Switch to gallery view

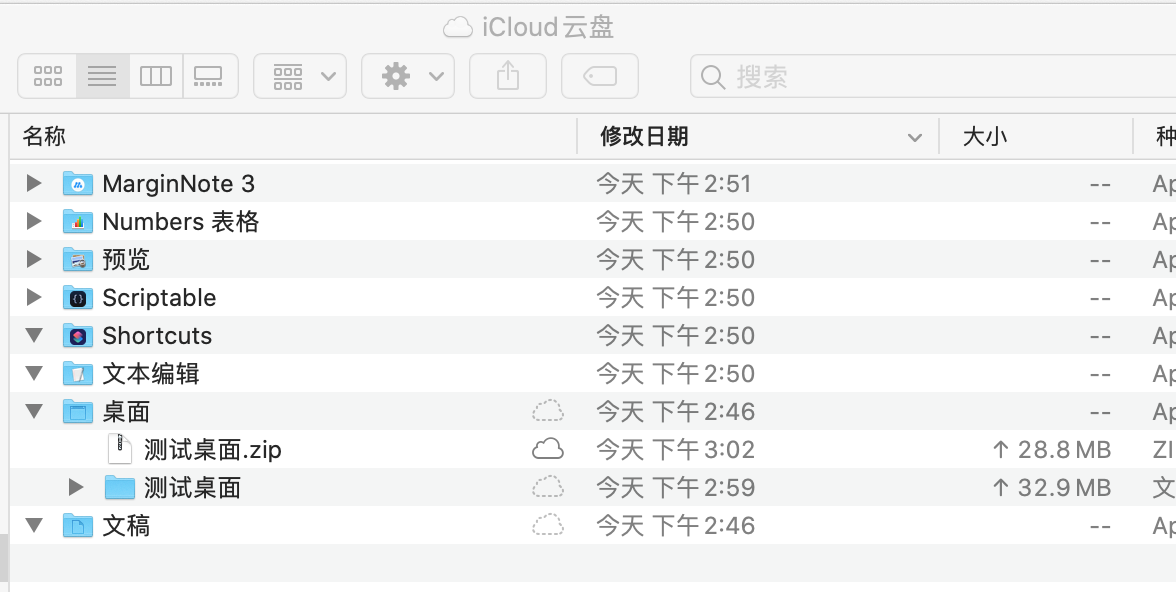[209, 76]
